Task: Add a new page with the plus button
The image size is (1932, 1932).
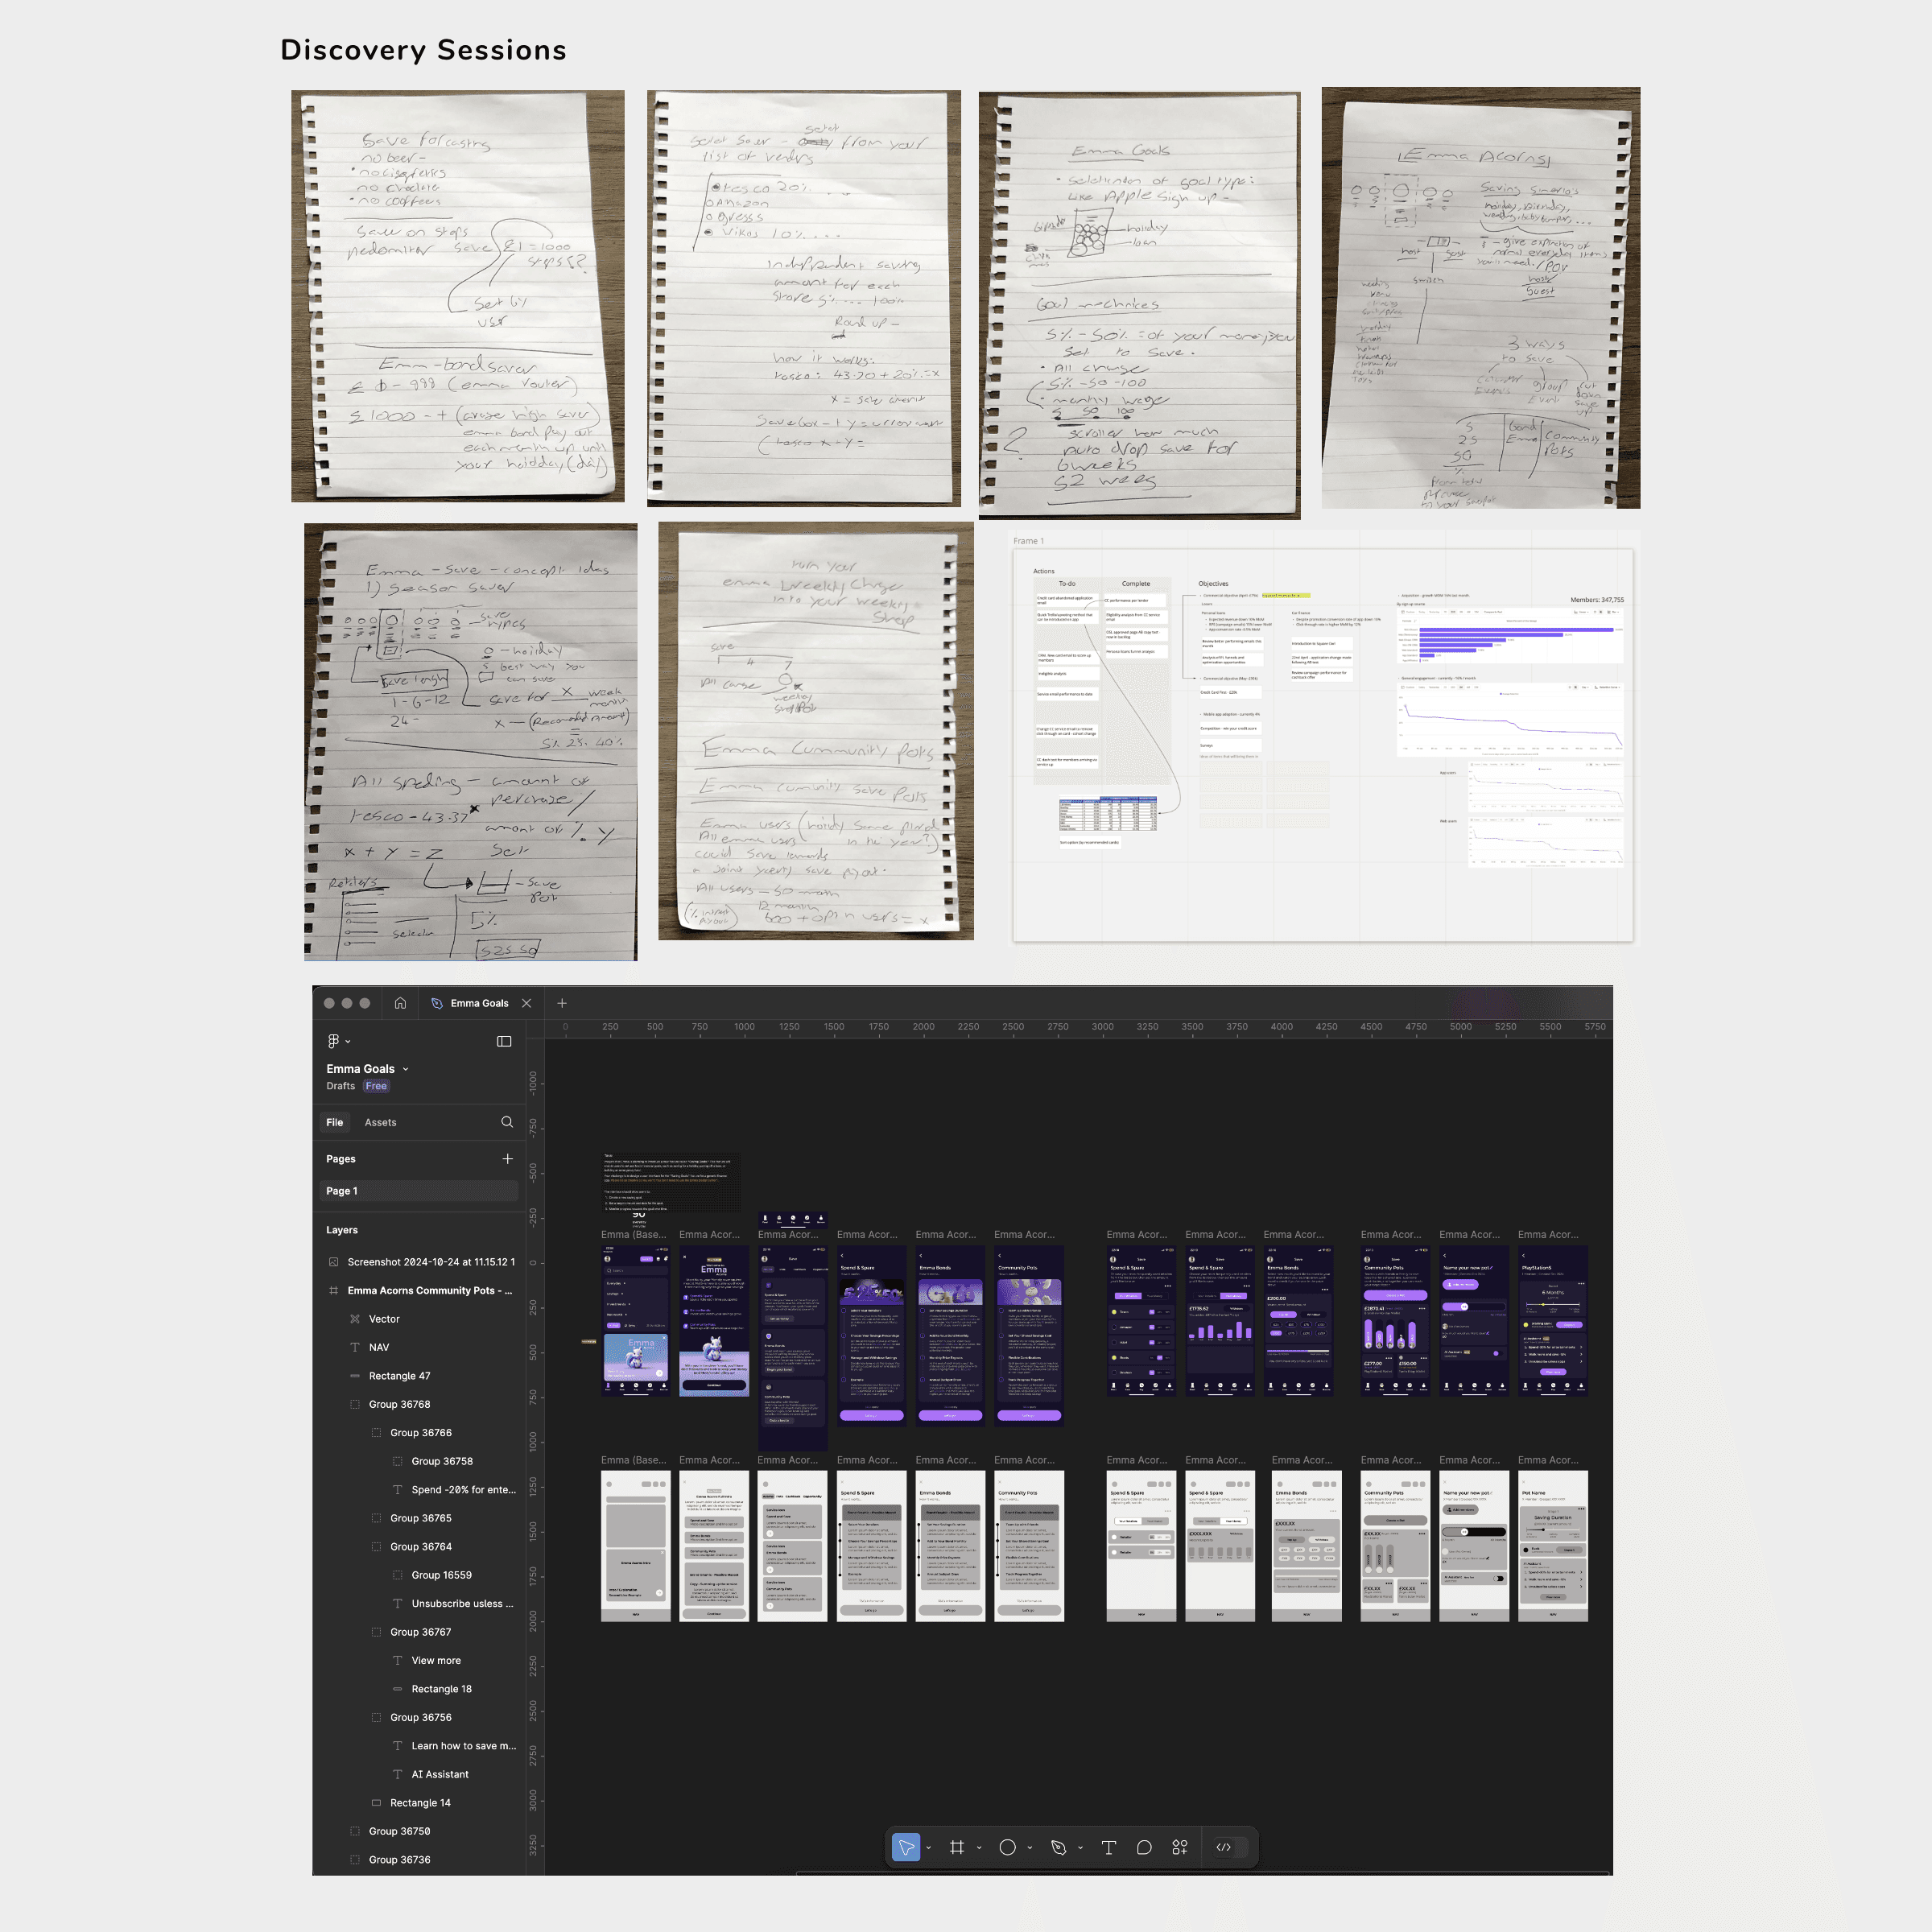Action: 507,1159
